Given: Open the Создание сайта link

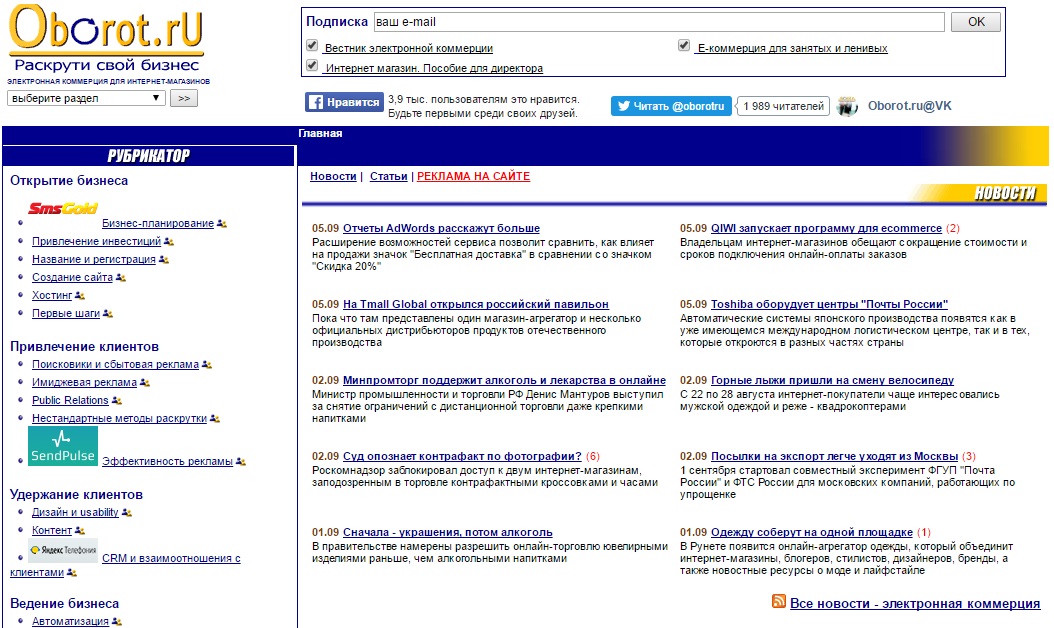Looking at the screenshot, I should tap(73, 277).
